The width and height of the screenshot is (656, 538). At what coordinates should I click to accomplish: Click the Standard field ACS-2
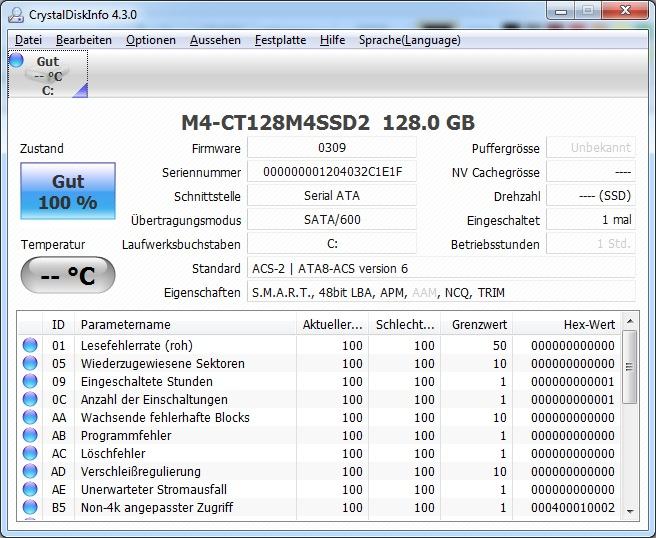441,268
